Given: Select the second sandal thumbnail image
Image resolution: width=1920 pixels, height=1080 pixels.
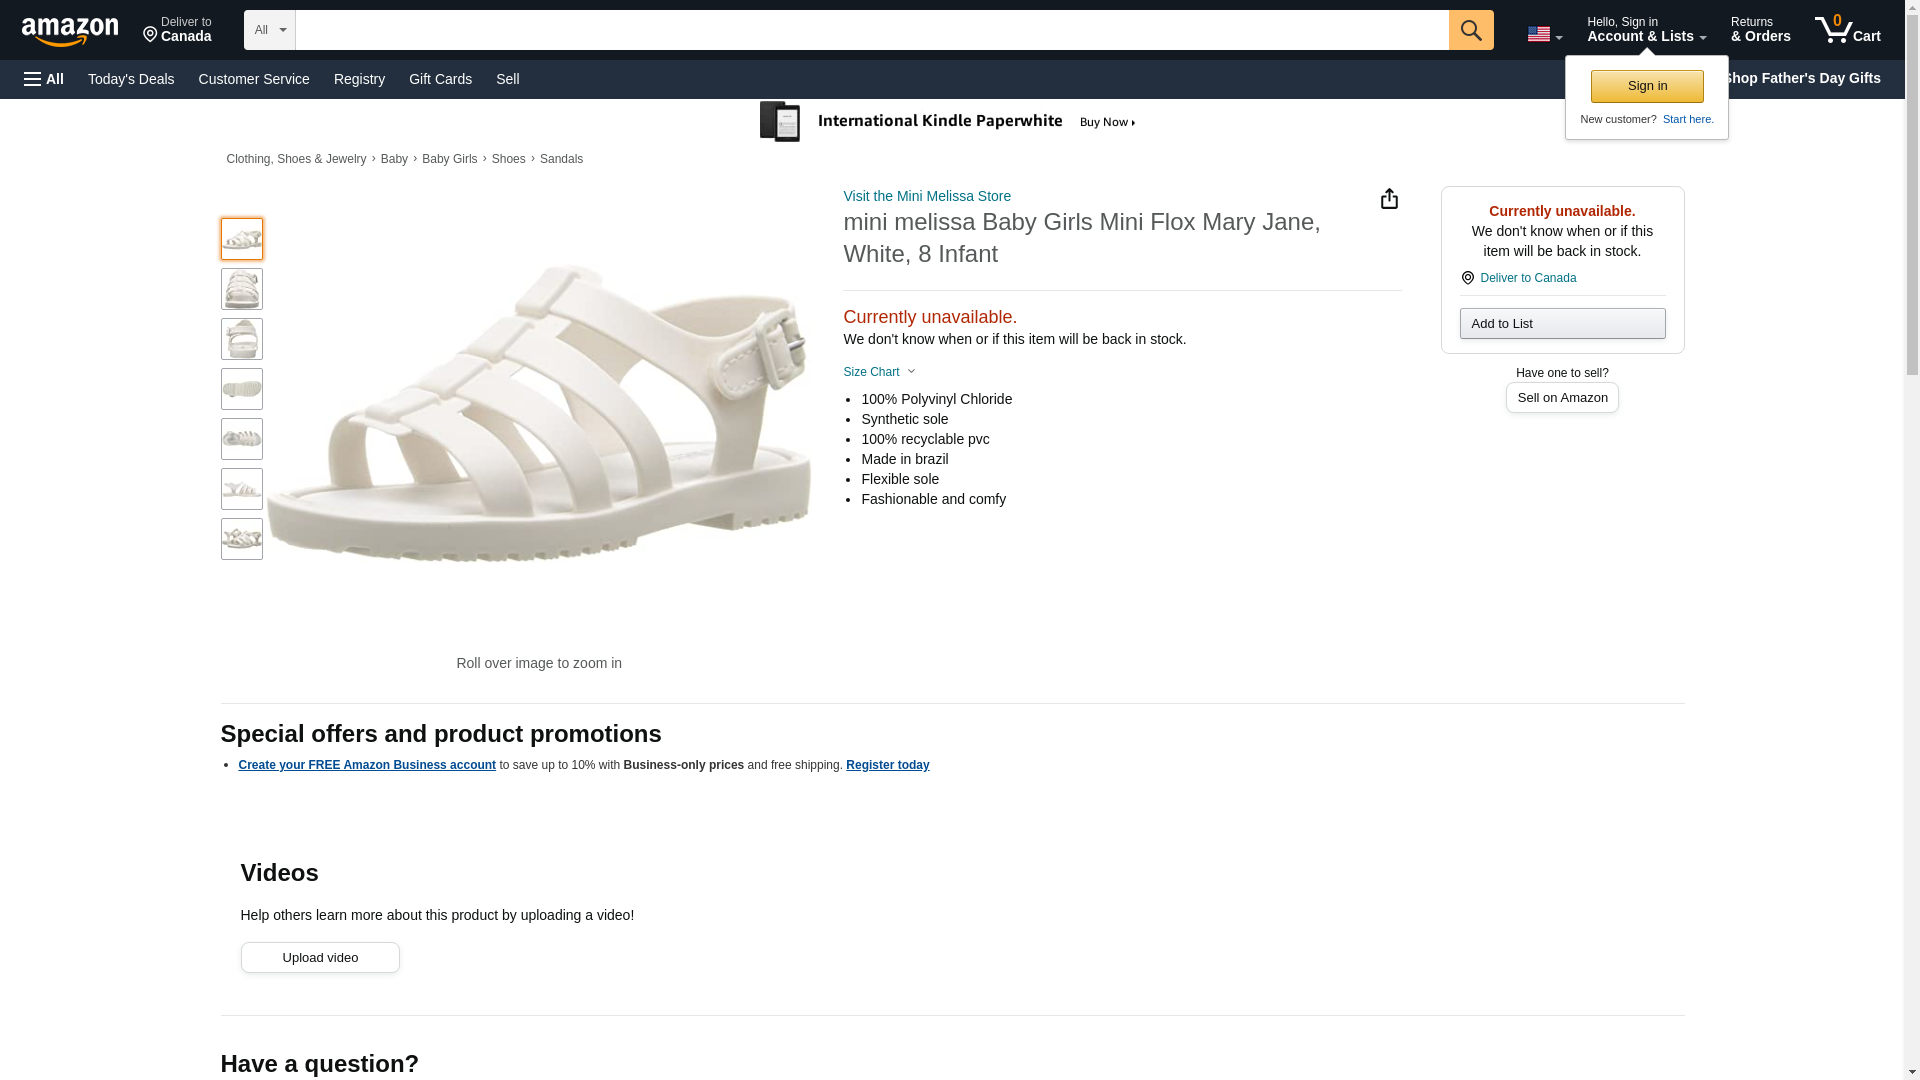Looking at the screenshot, I should pyautogui.click(x=242, y=289).
